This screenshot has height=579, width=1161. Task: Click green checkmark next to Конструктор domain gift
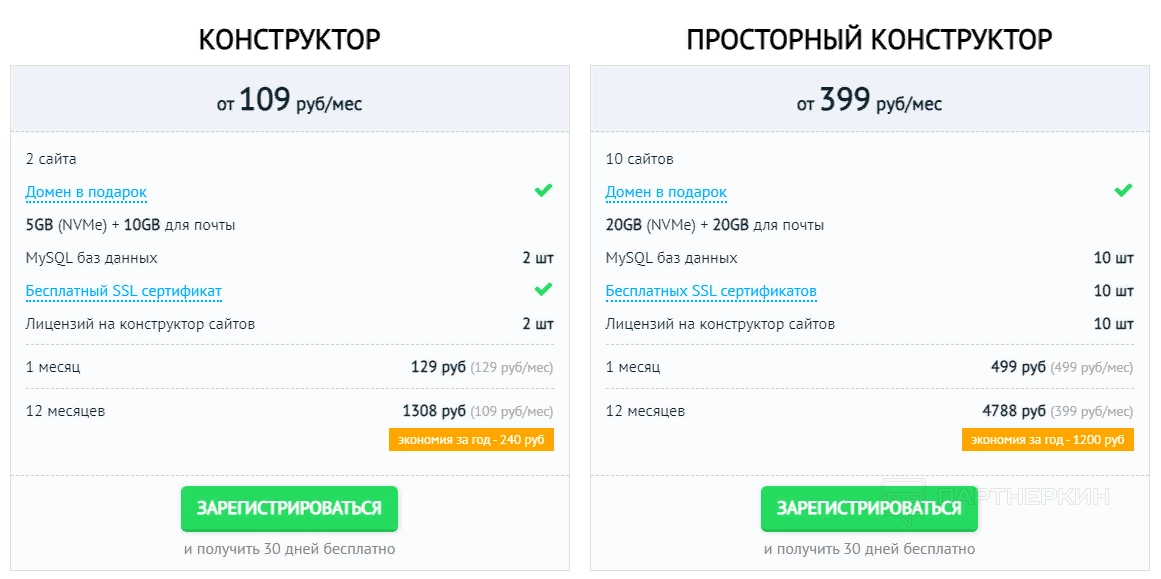point(543,190)
